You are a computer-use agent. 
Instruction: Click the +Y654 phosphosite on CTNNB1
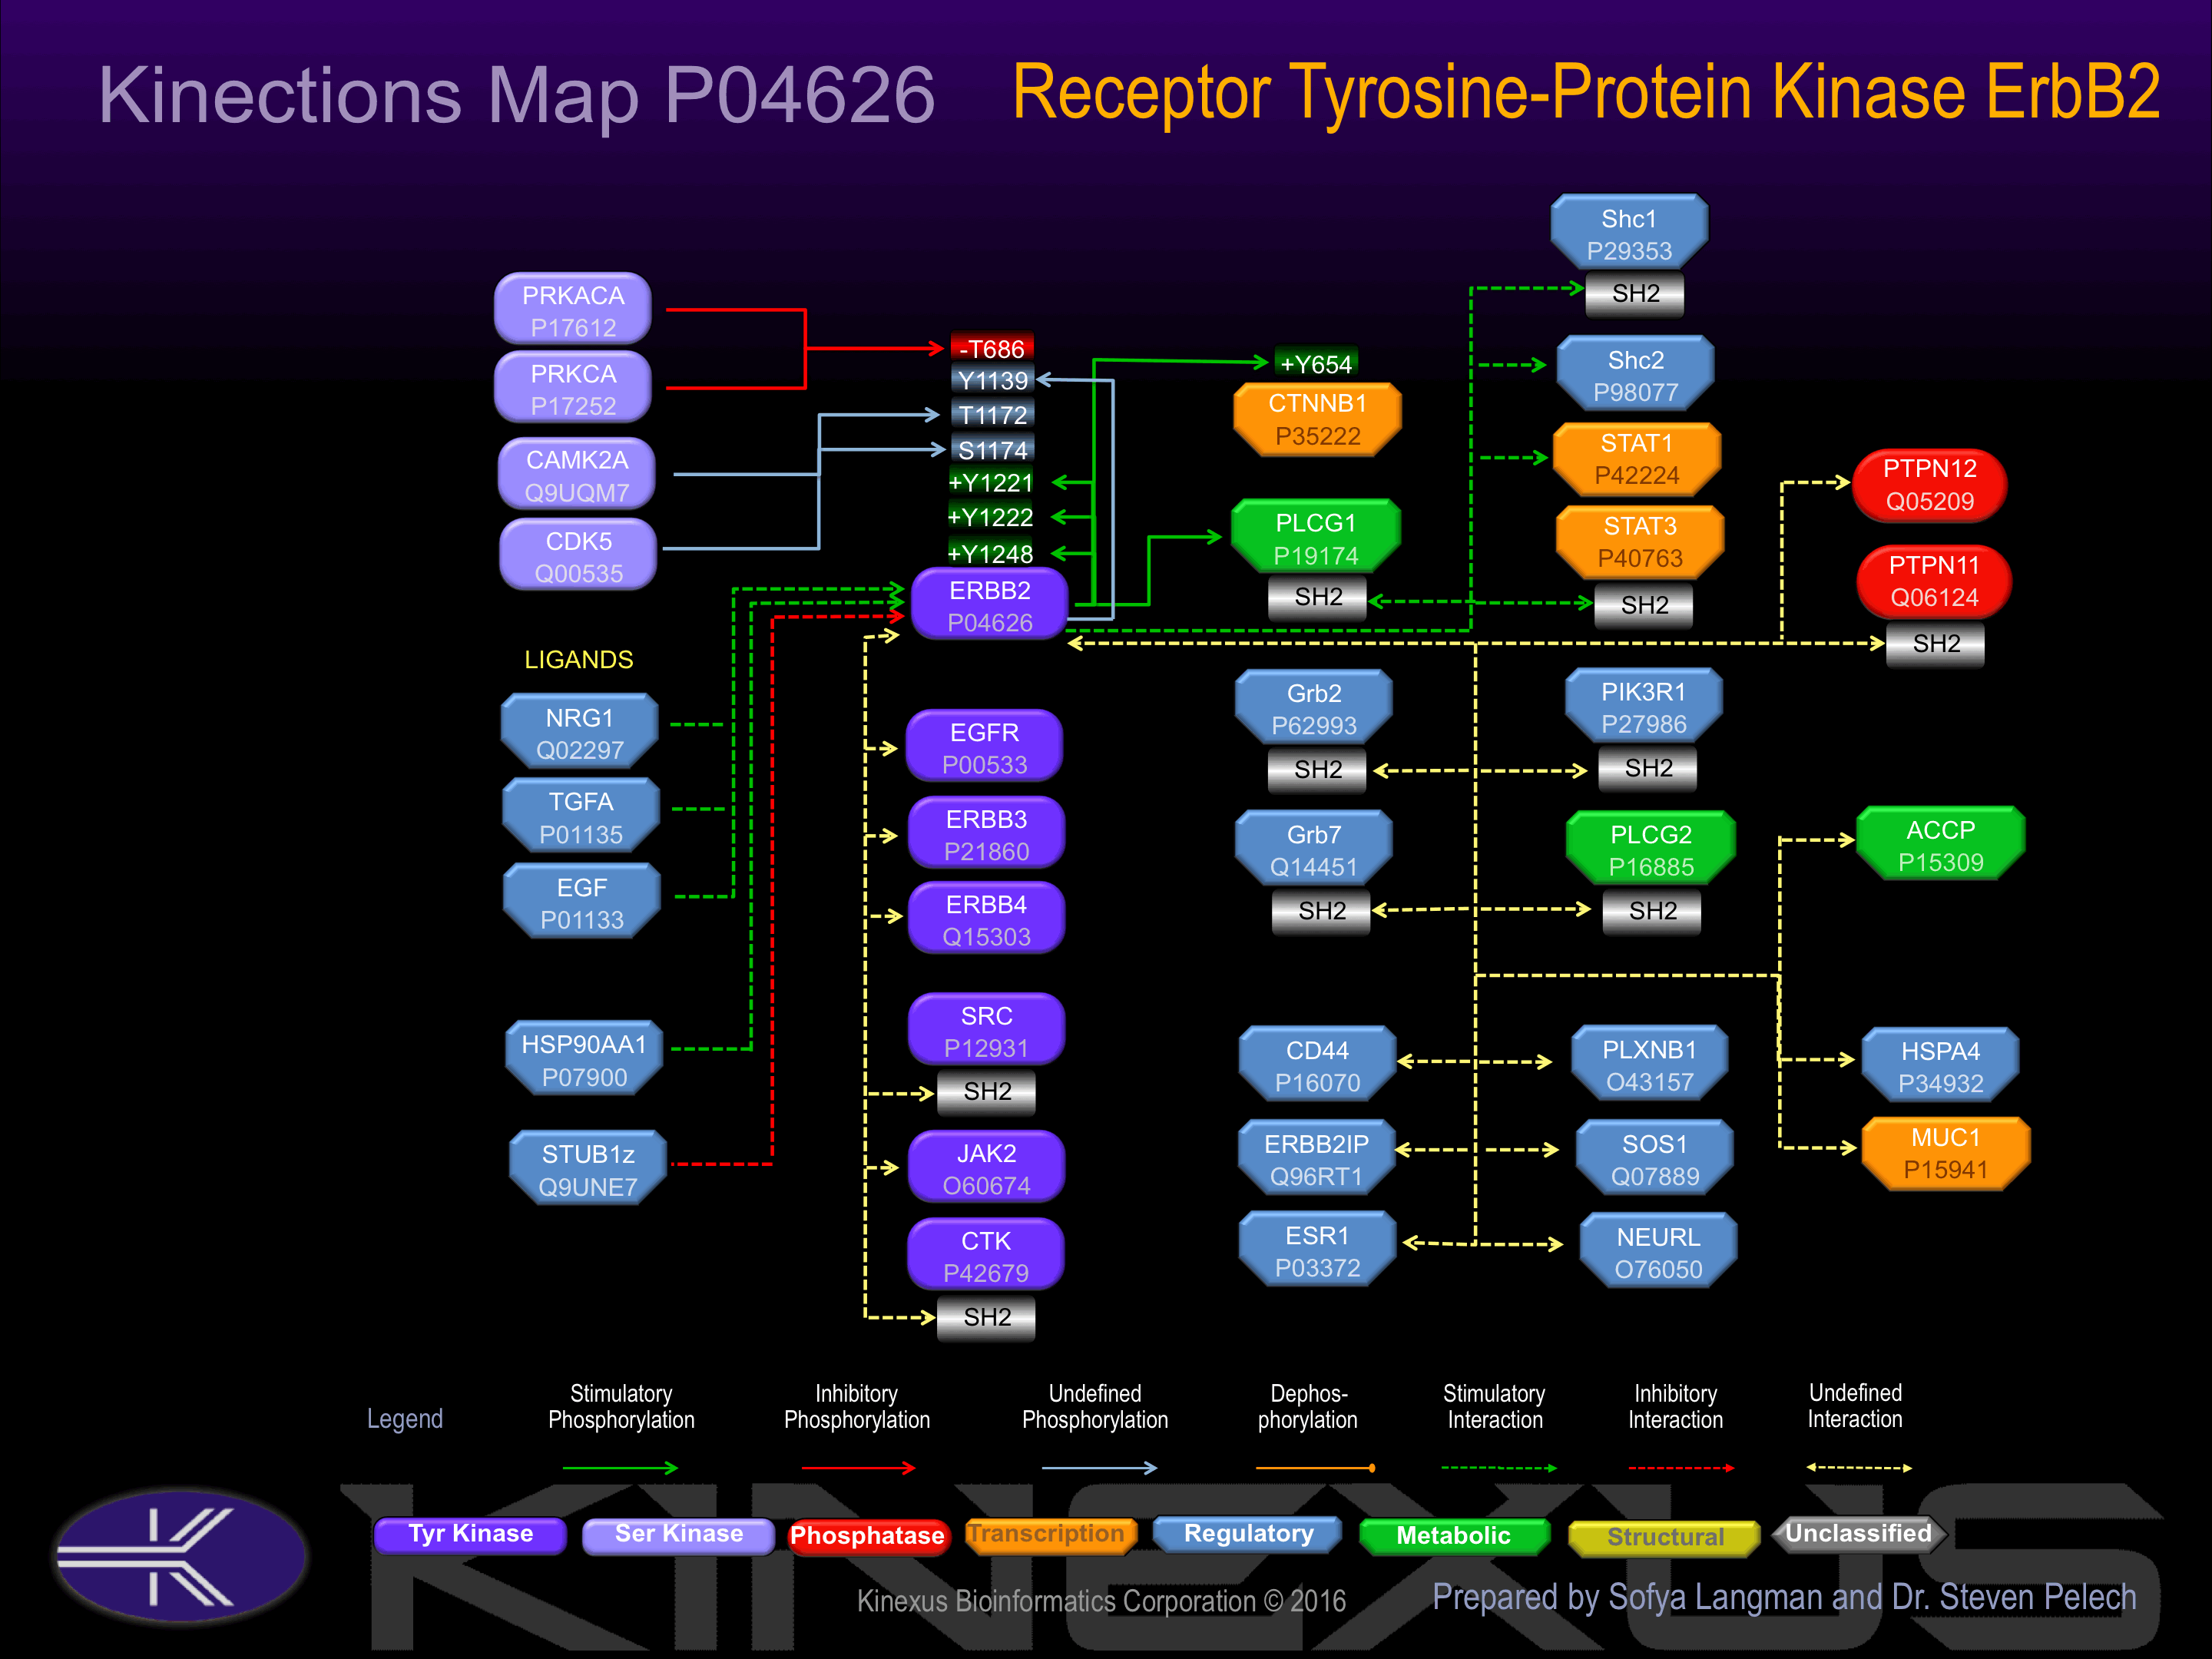point(1316,363)
